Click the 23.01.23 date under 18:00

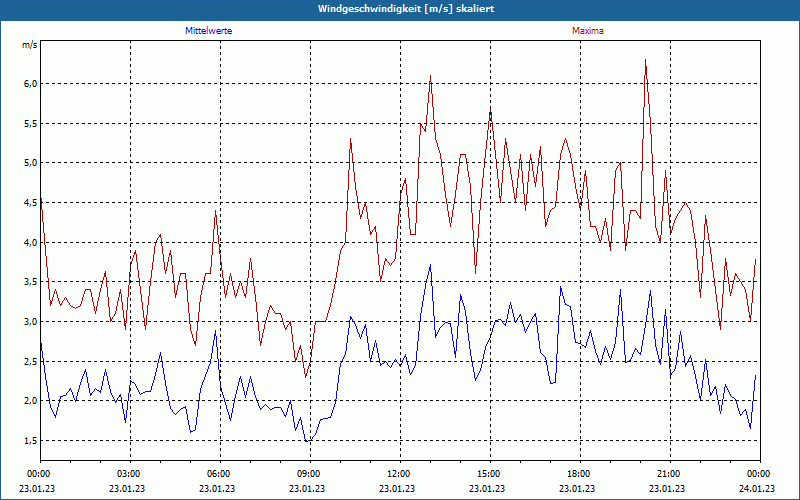[x=577, y=488]
